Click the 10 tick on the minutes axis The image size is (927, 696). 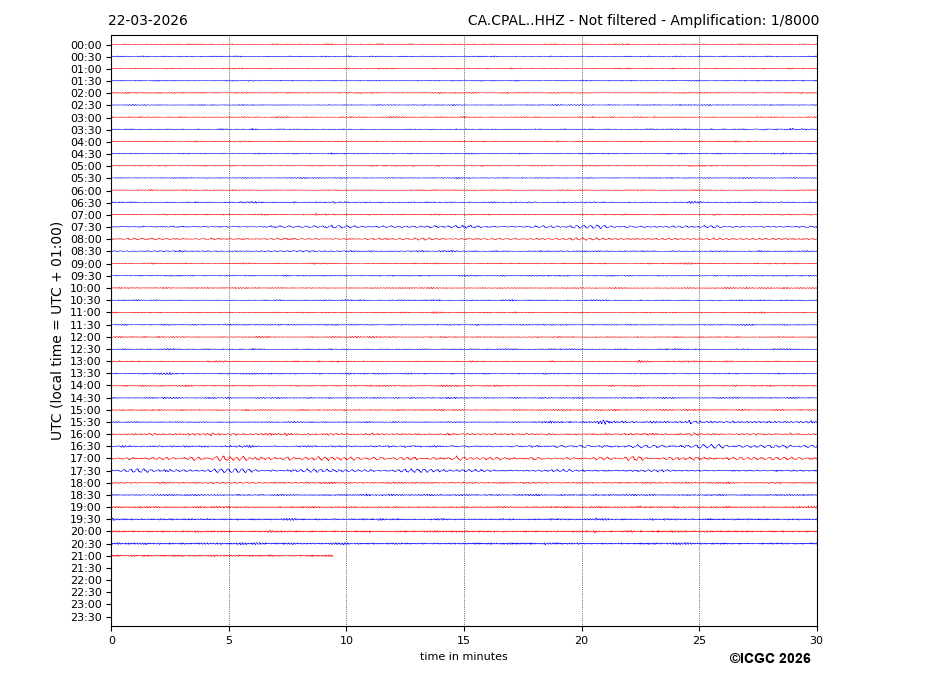click(x=346, y=640)
